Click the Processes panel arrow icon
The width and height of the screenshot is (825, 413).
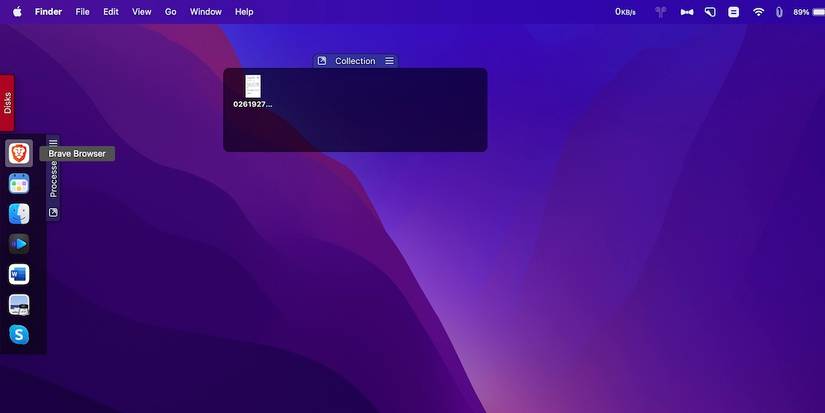coord(53,213)
